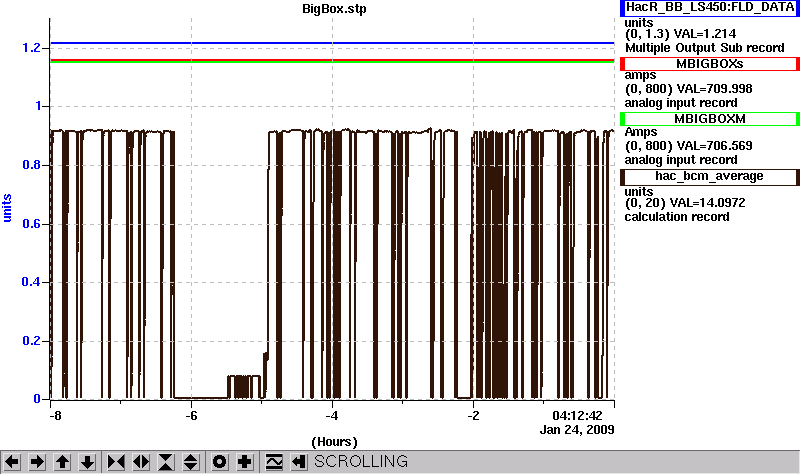Click the y-axis tick label 1.2
This screenshot has height=474, width=800.
point(31,48)
